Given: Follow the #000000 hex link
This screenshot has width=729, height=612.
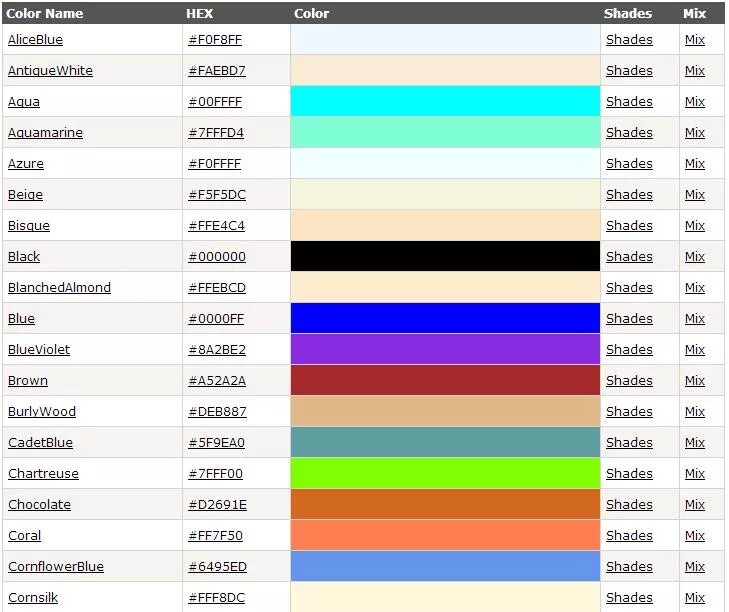Looking at the screenshot, I should 217,257.
